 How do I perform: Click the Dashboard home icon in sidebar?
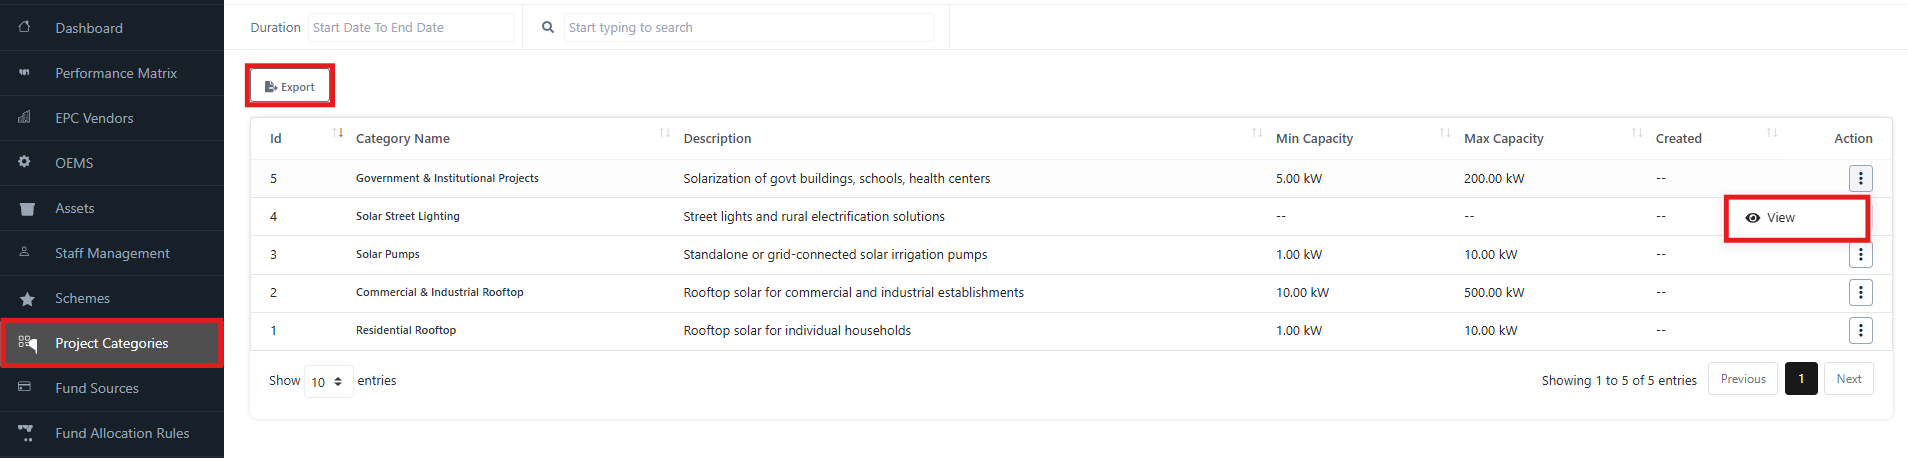click(x=24, y=27)
